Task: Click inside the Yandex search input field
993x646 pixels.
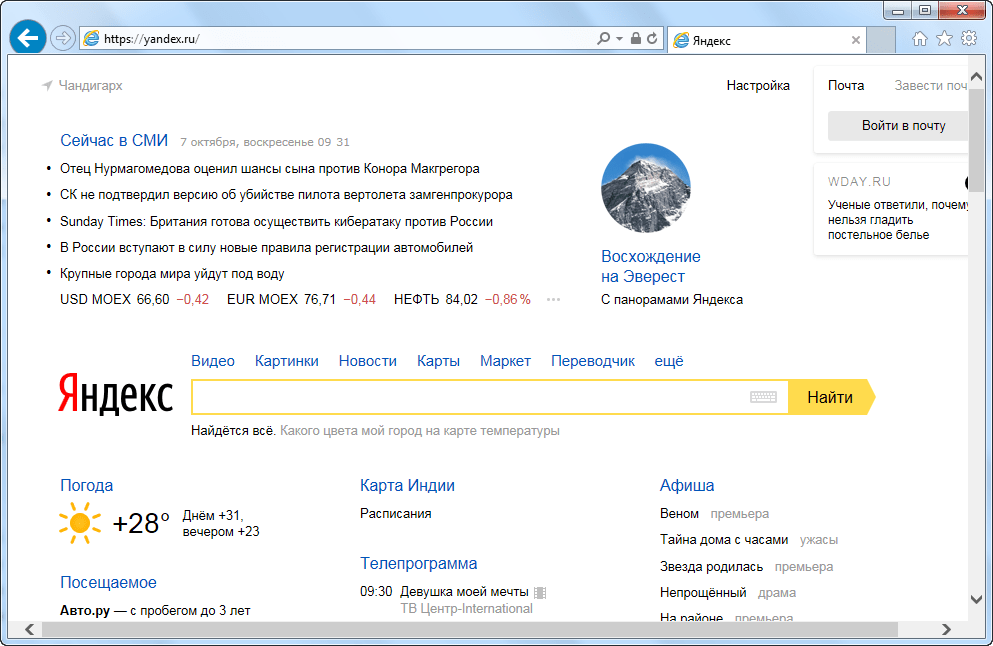Action: pyautogui.click(x=470, y=397)
